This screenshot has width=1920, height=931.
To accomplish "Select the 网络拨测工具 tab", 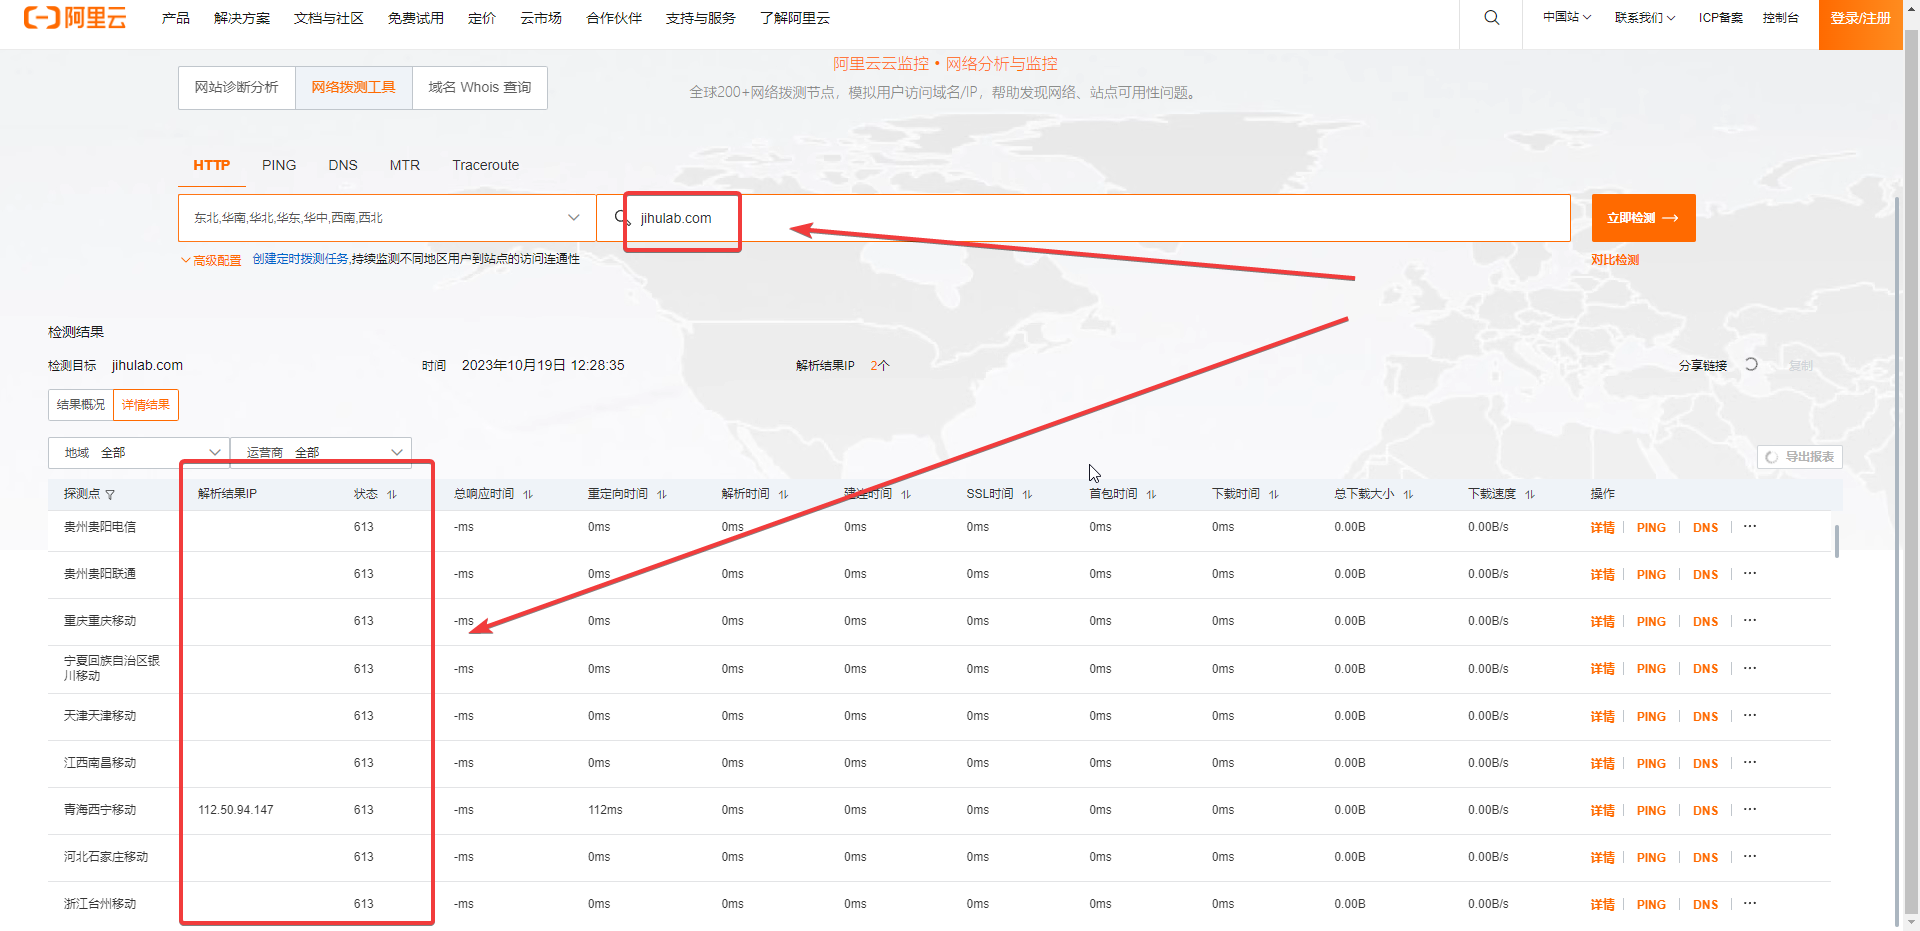I will point(354,88).
